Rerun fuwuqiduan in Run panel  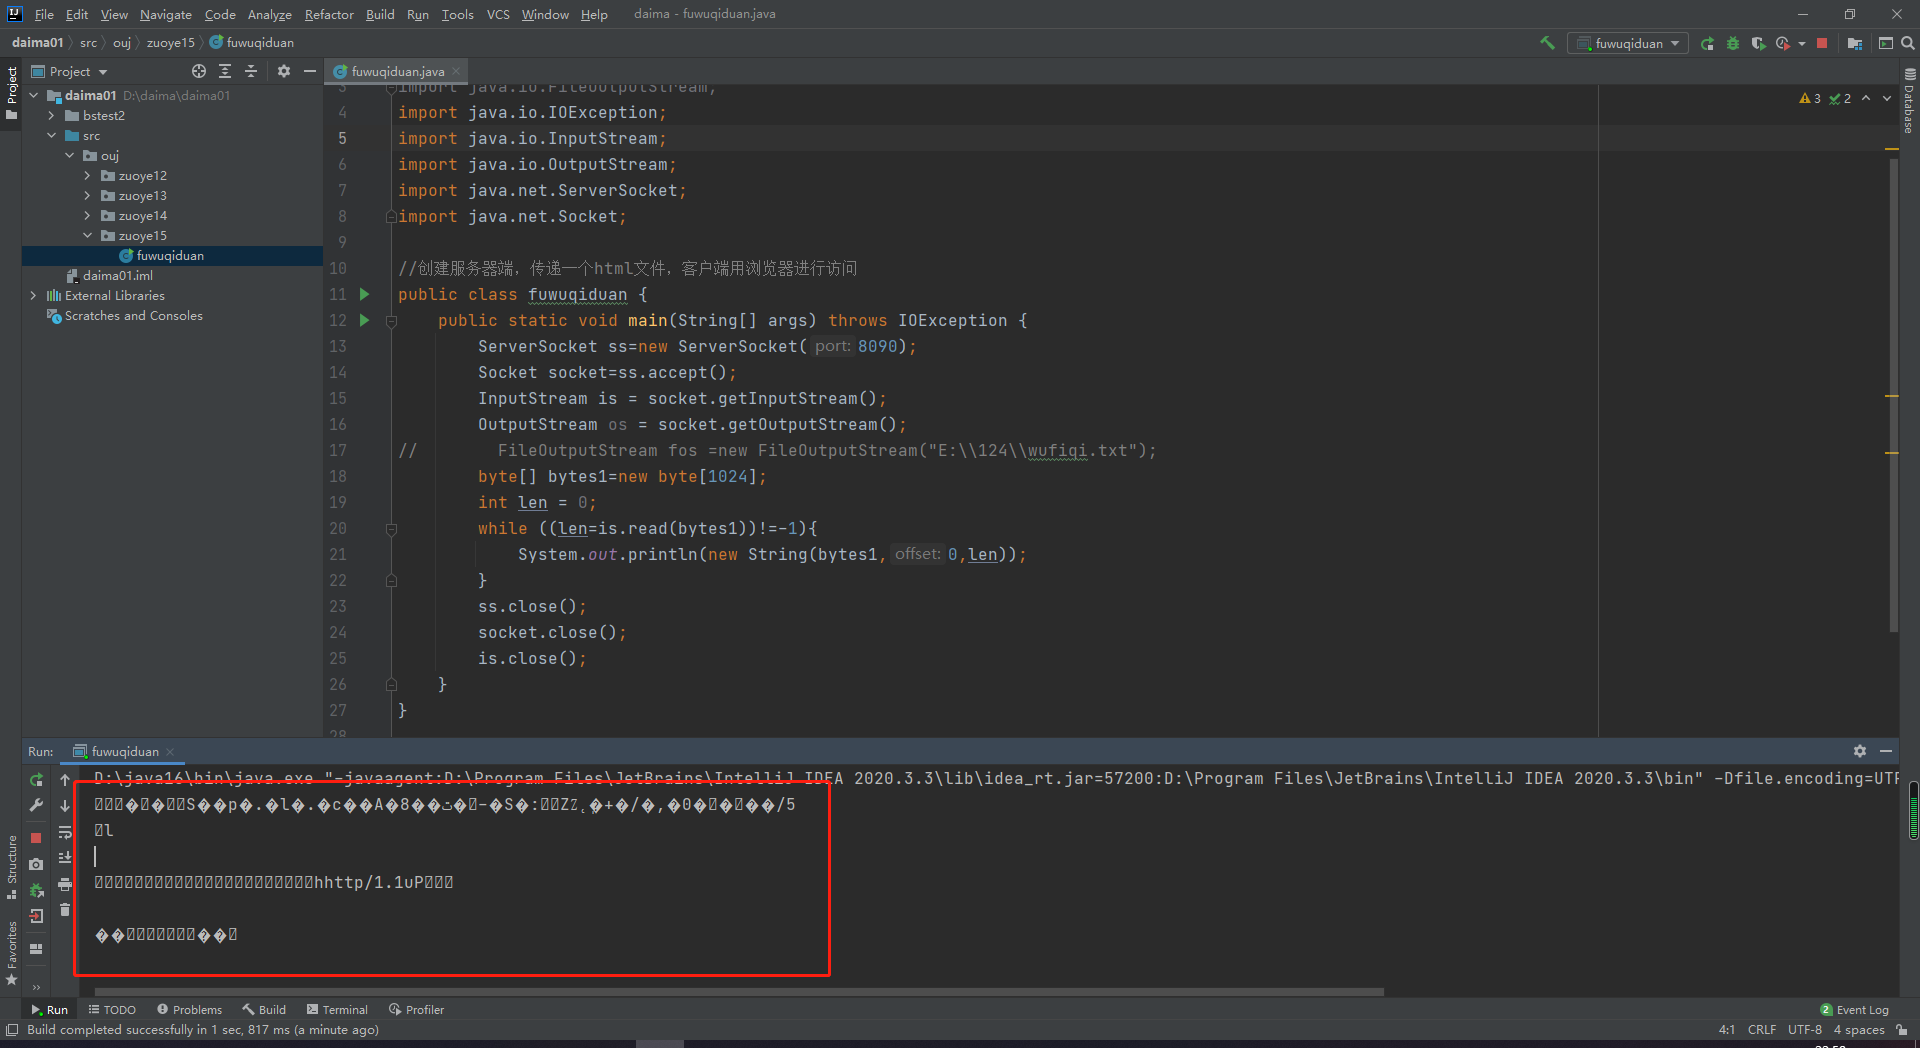pyautogui.click(x=36, y=779)
